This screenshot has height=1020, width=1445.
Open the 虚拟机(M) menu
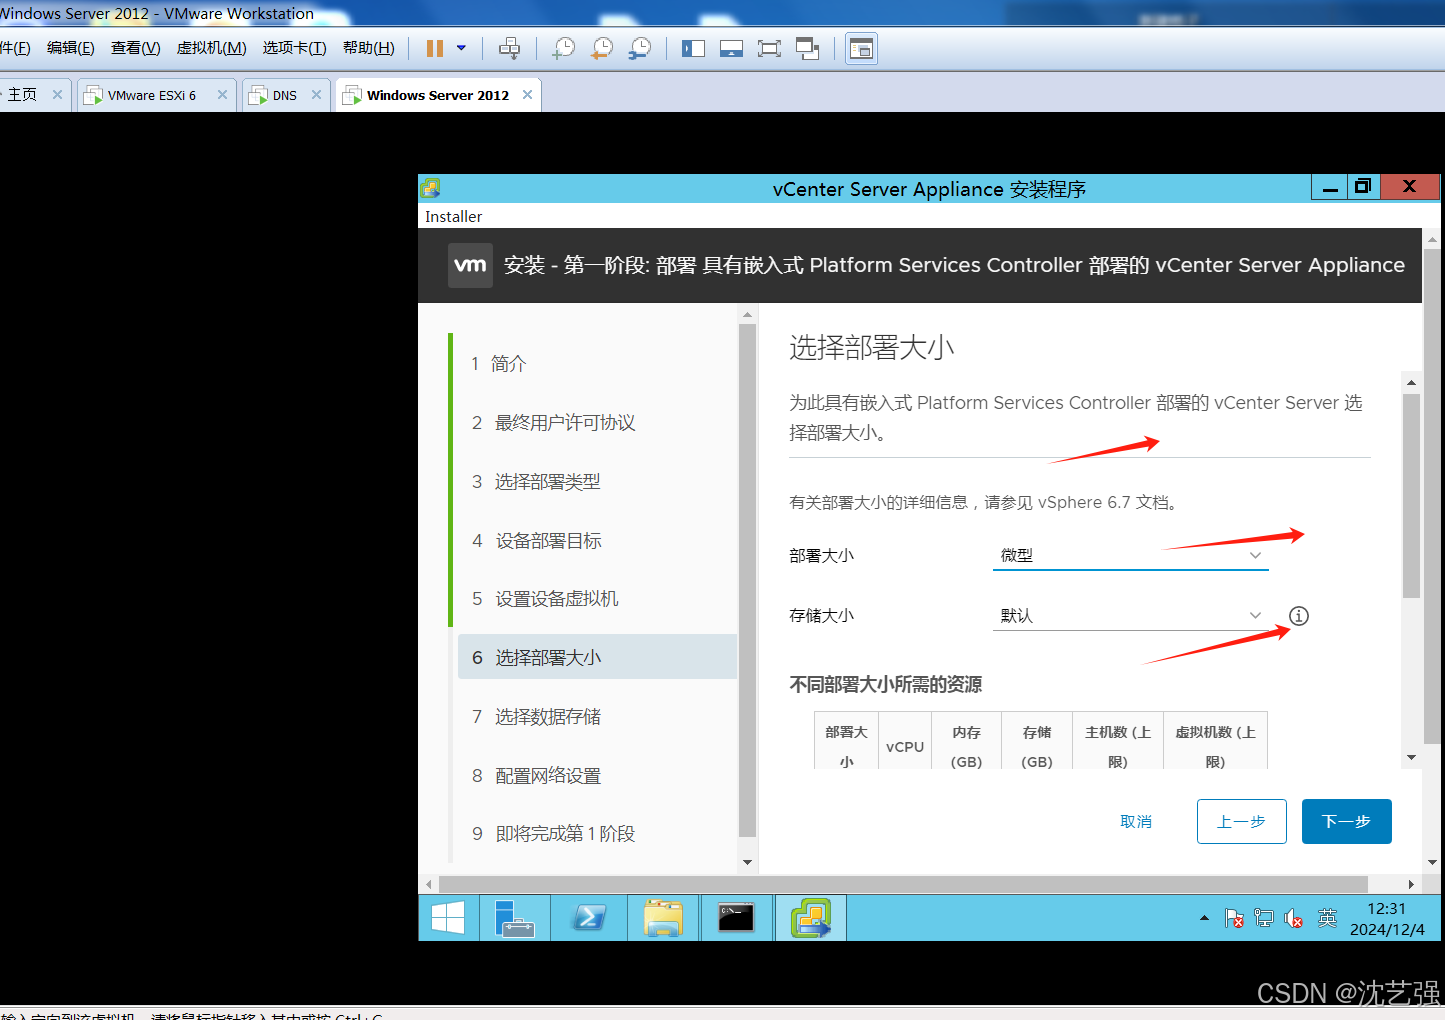[211, 48]
